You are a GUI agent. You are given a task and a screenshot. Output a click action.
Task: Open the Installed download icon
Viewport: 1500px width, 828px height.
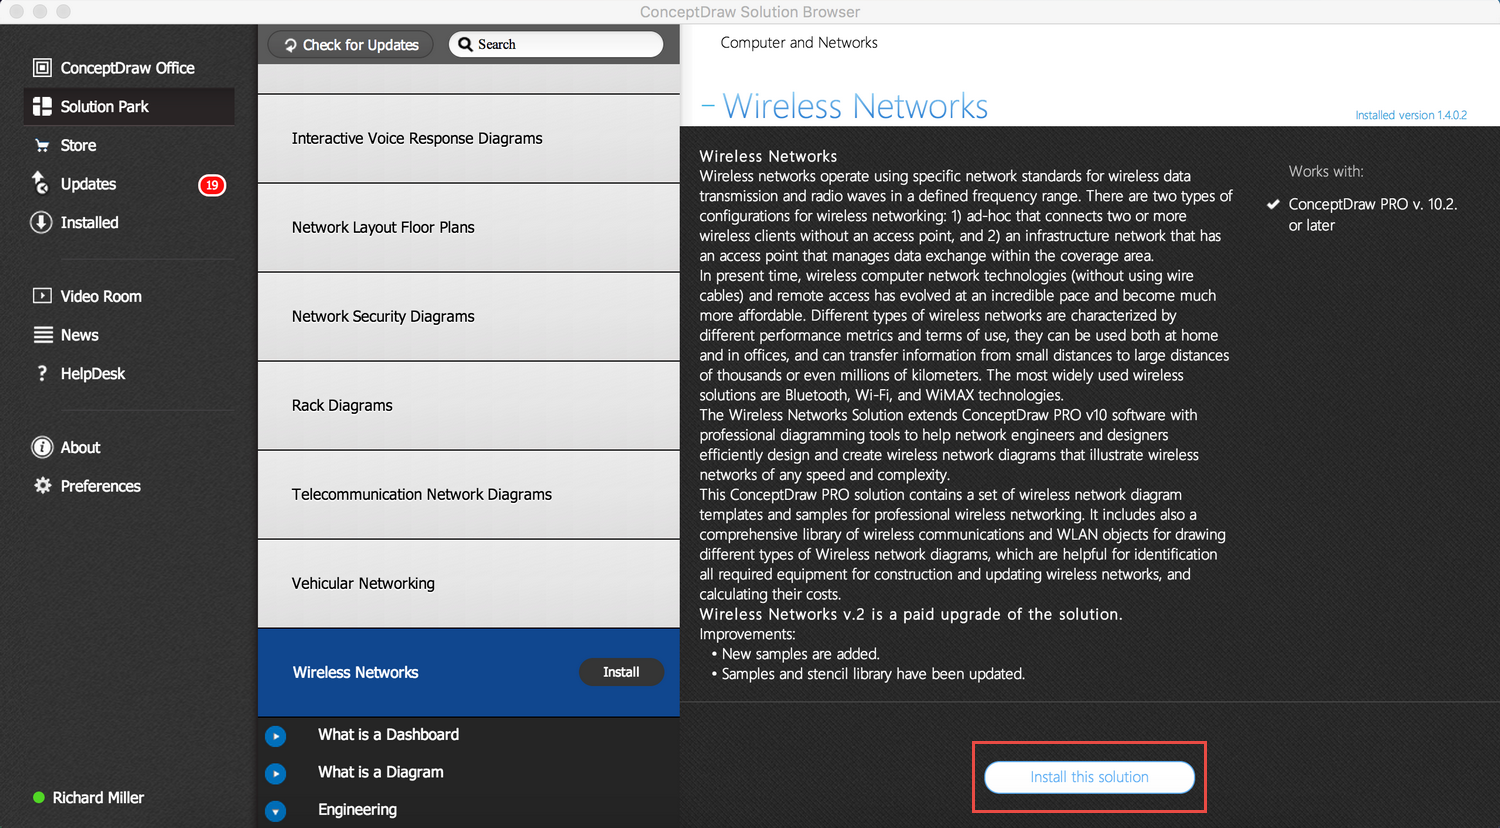click(x=41, y=222)
